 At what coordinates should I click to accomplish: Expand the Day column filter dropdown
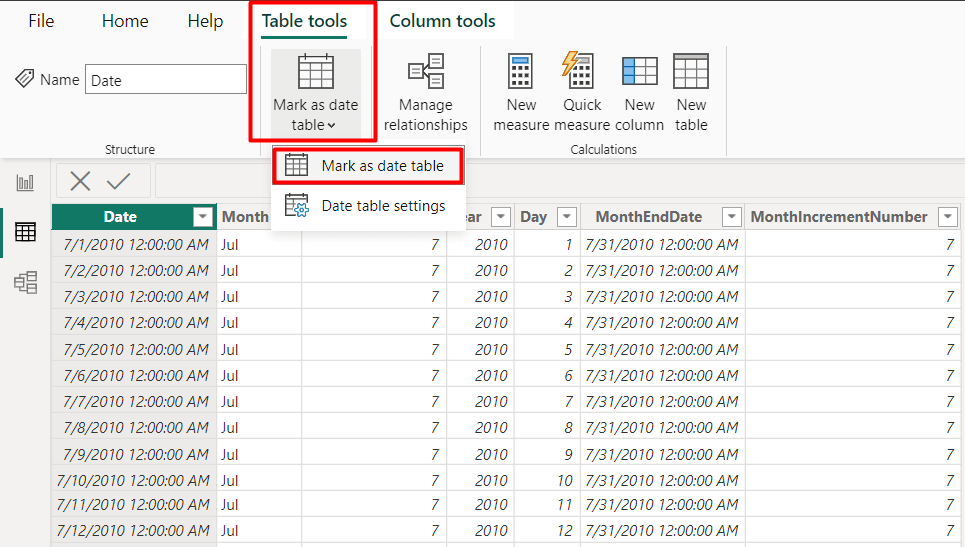point(566,217)
